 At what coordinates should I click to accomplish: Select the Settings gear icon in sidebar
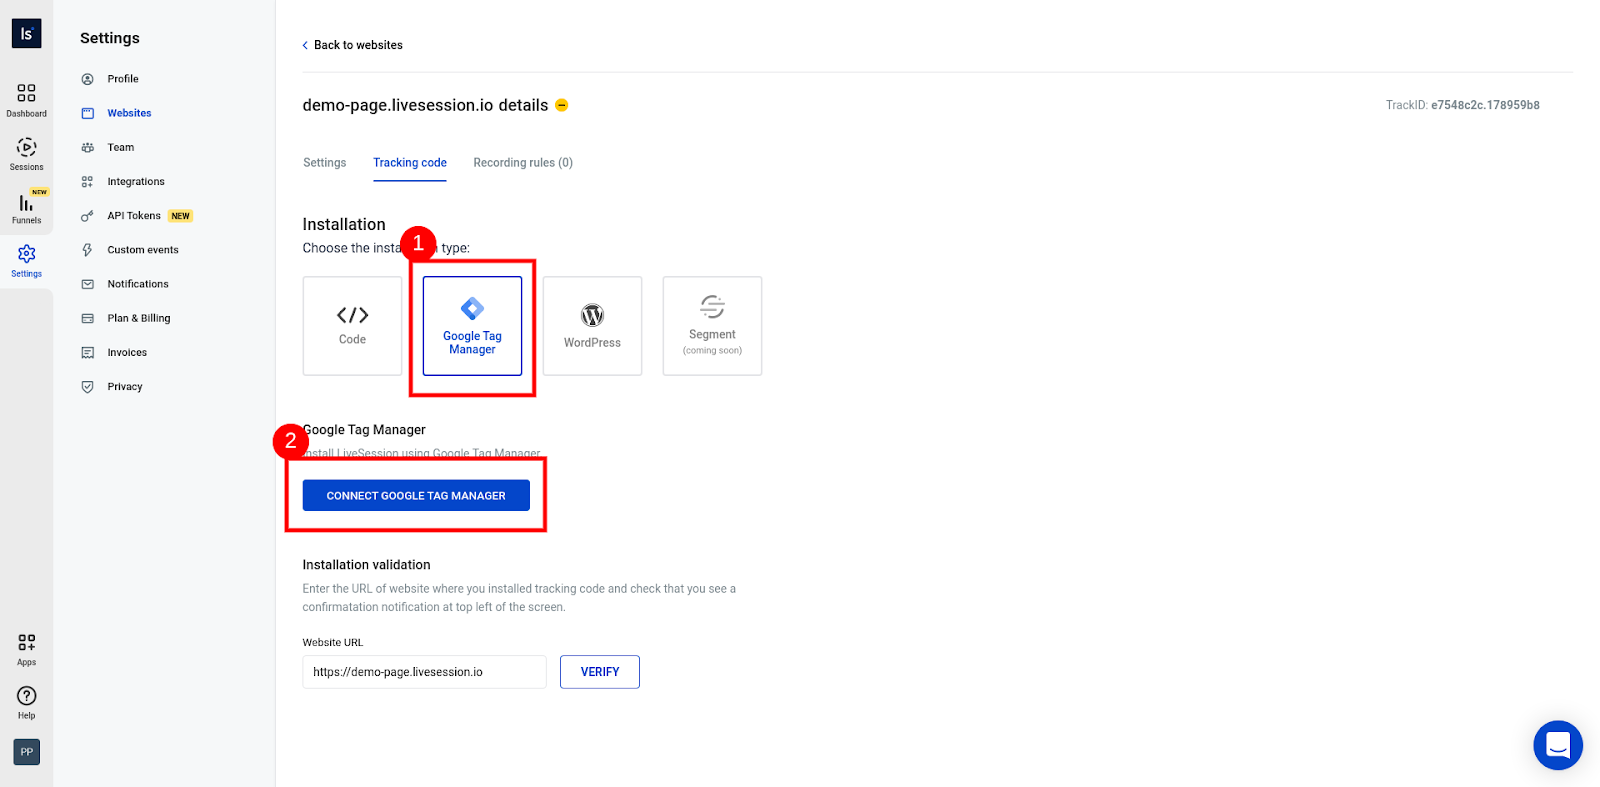26,259
